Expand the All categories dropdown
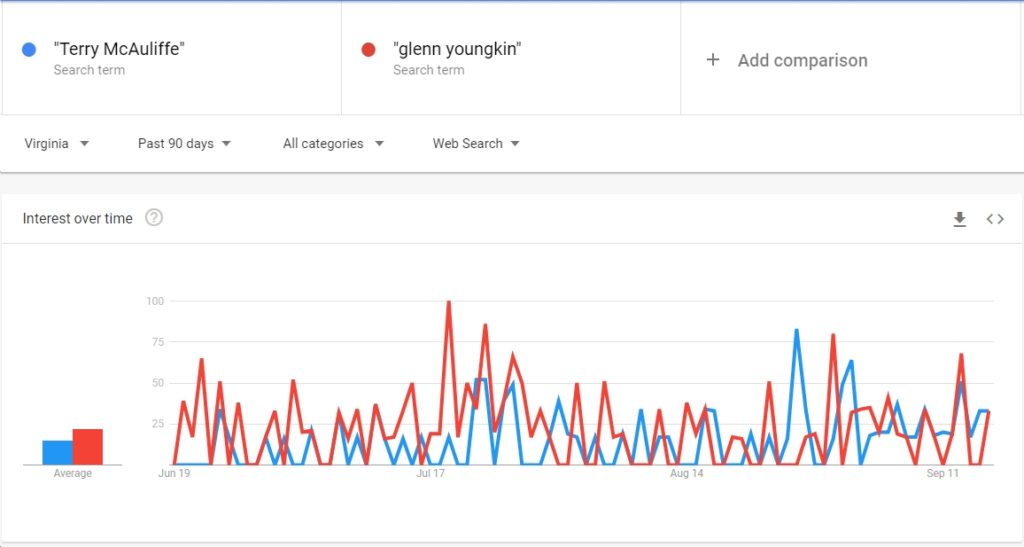This screenshot has width=1024, height=547. [x=333, y=144]
